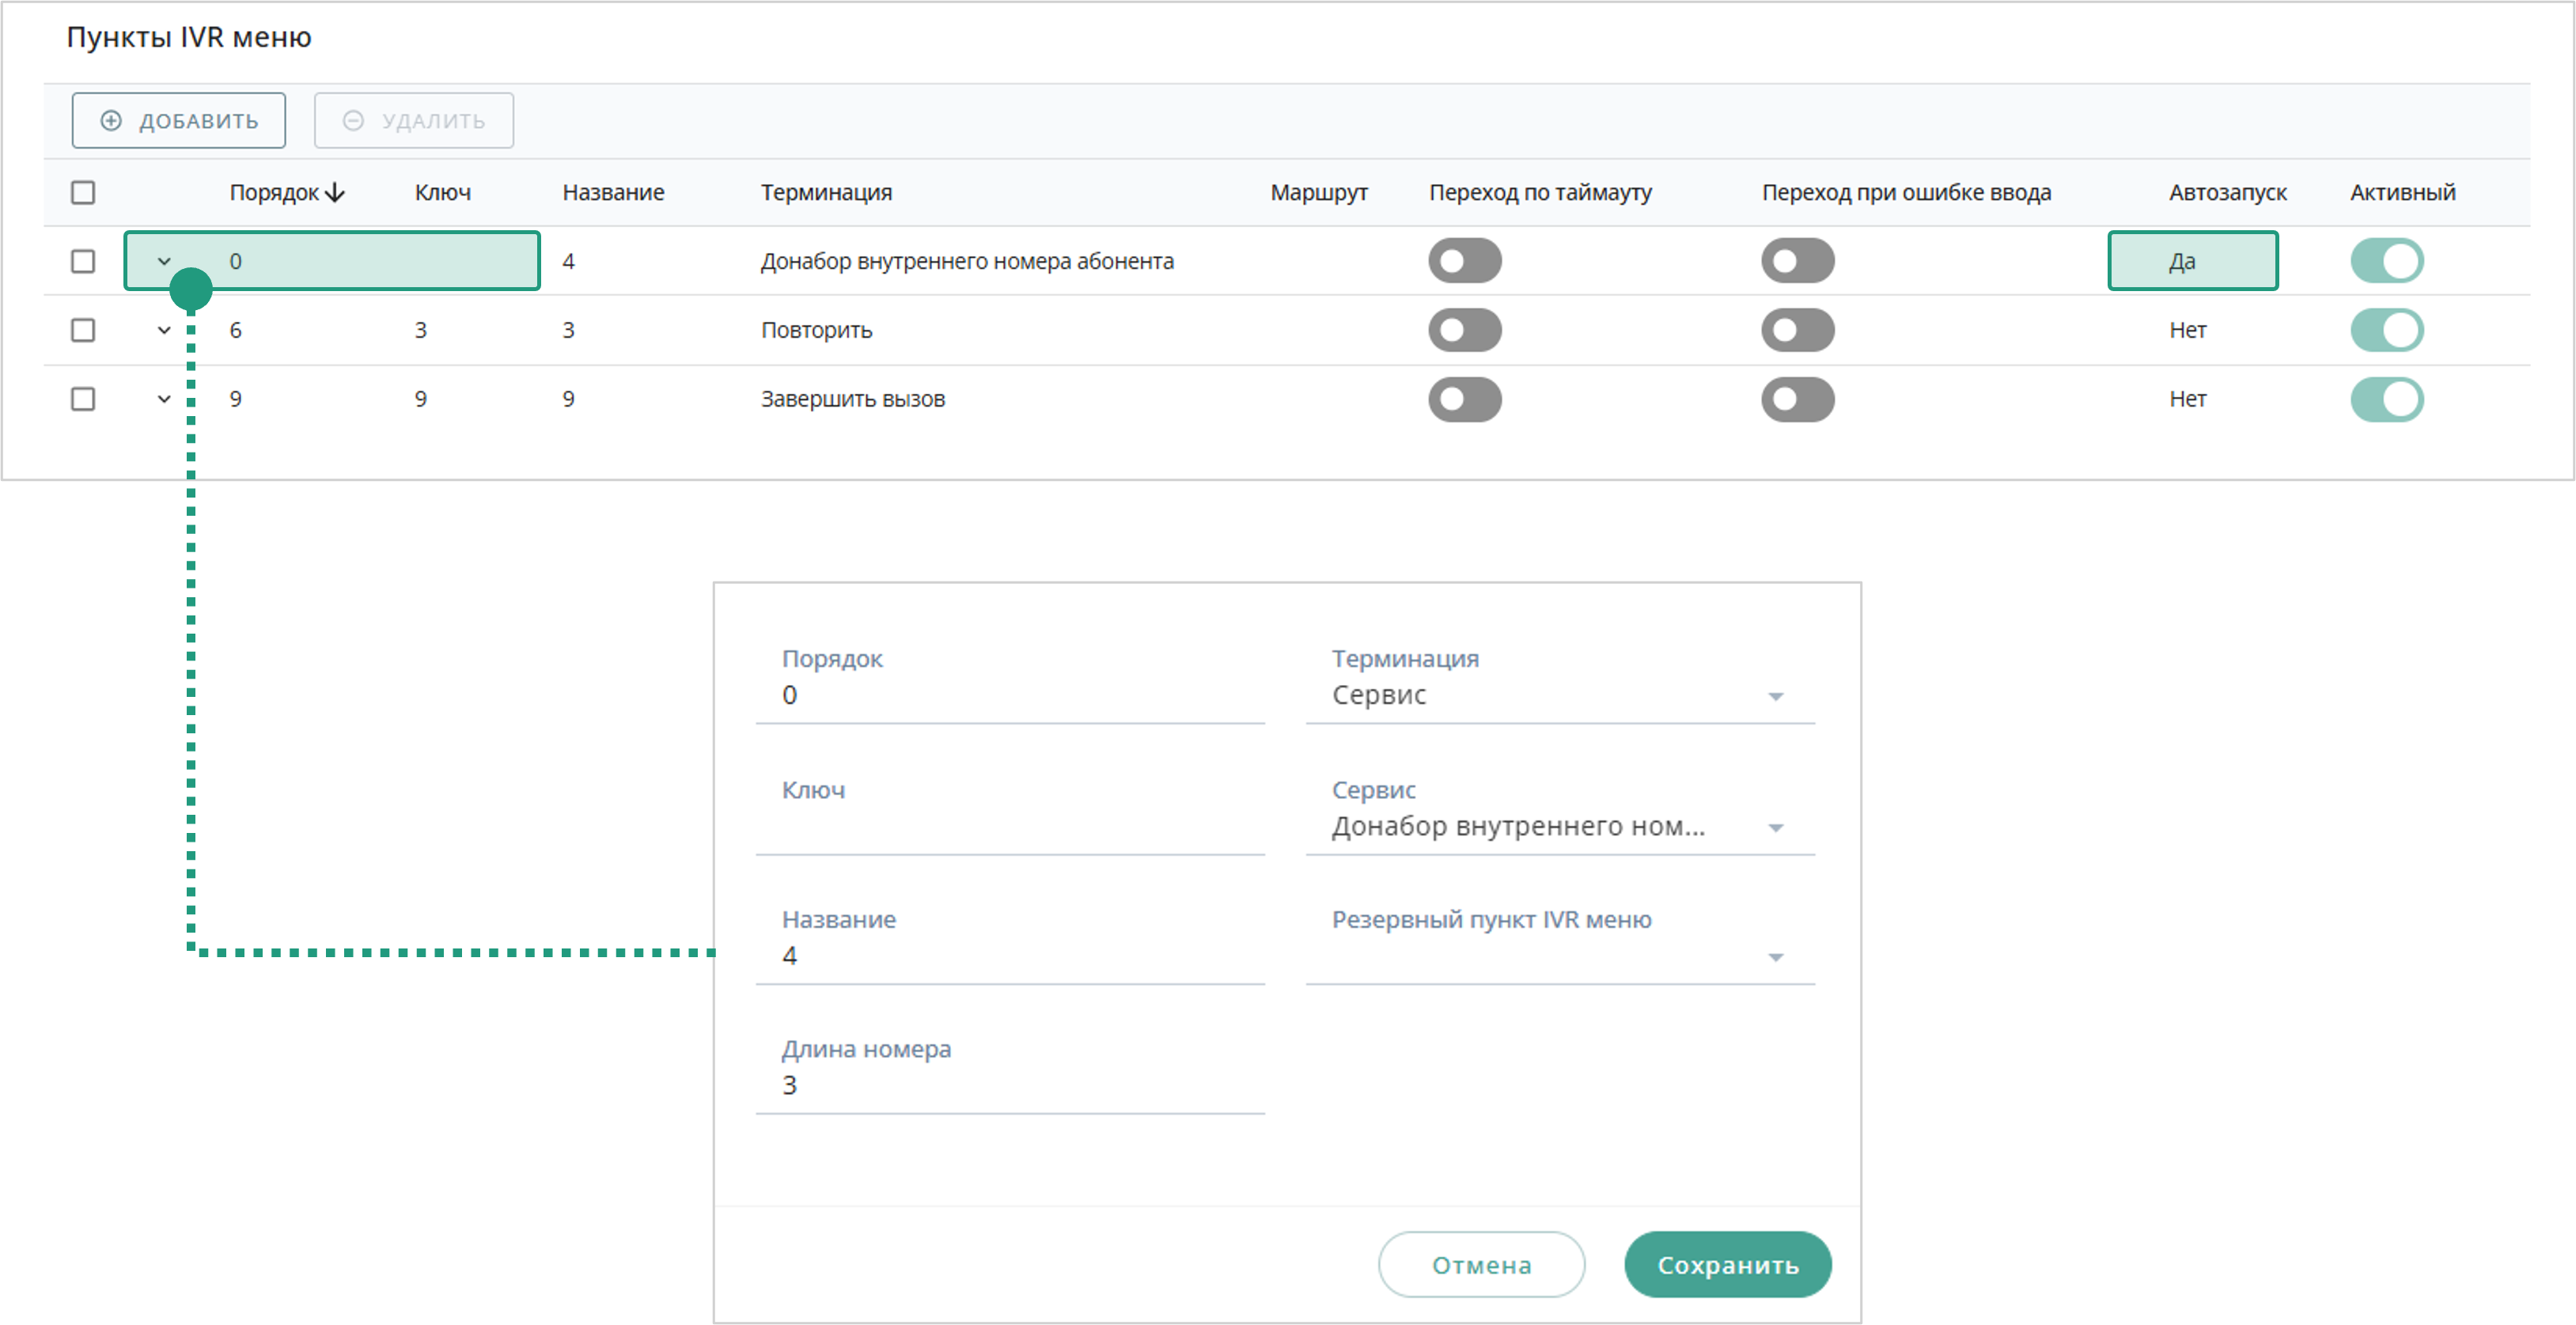This screenshot has width=2576, height=1325.
Task: Click the sort arrow next to Порядок
Action: click(336, 192)
